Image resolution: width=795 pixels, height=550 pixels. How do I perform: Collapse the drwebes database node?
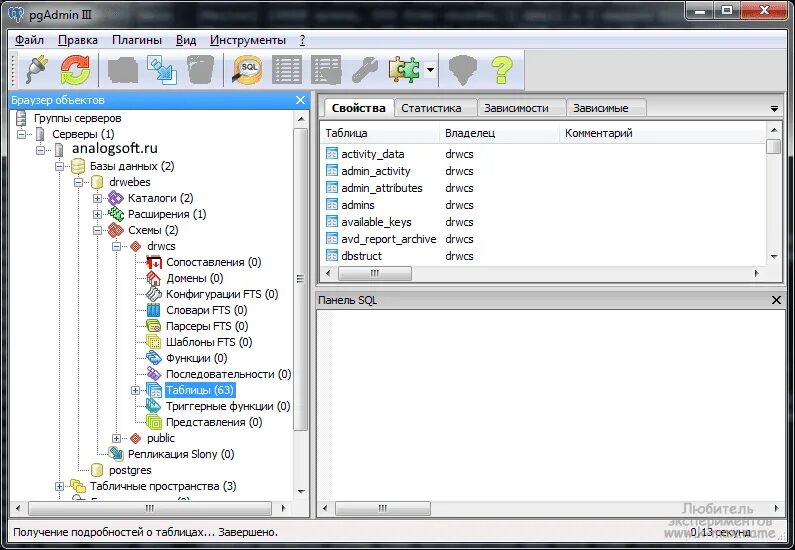pos(79,182)
